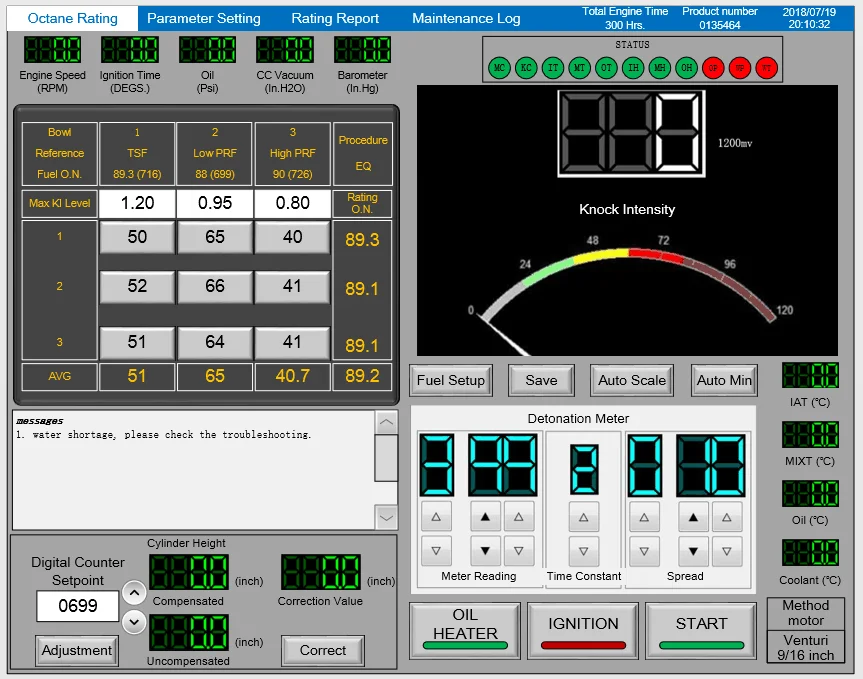Toggle the OIL HEATER switch
This screenshot has width=863, height=679.
pos(465,630)
